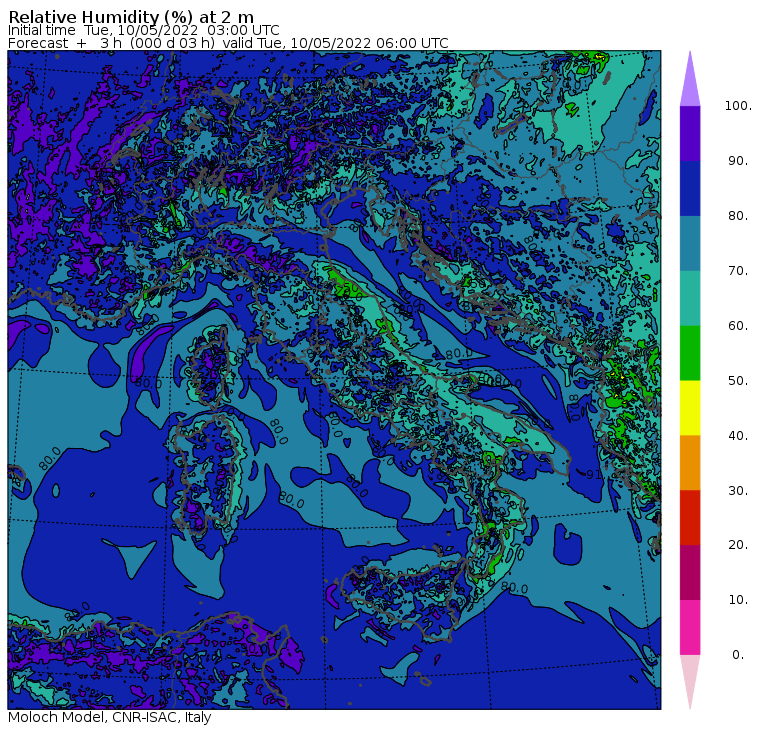Click the '60.' legend label
This screenshot has height=731, width=760.
coord(738,325)
